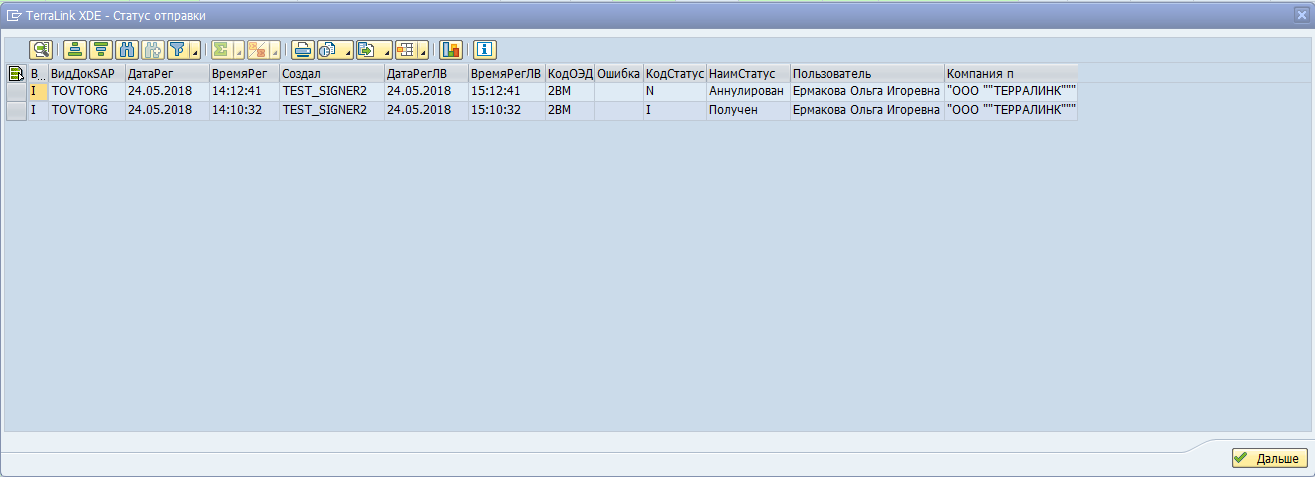The height and width of the screenshot is (477, 1315).
Task: Select the row with status Аннулирован
Action: point(16,91)
